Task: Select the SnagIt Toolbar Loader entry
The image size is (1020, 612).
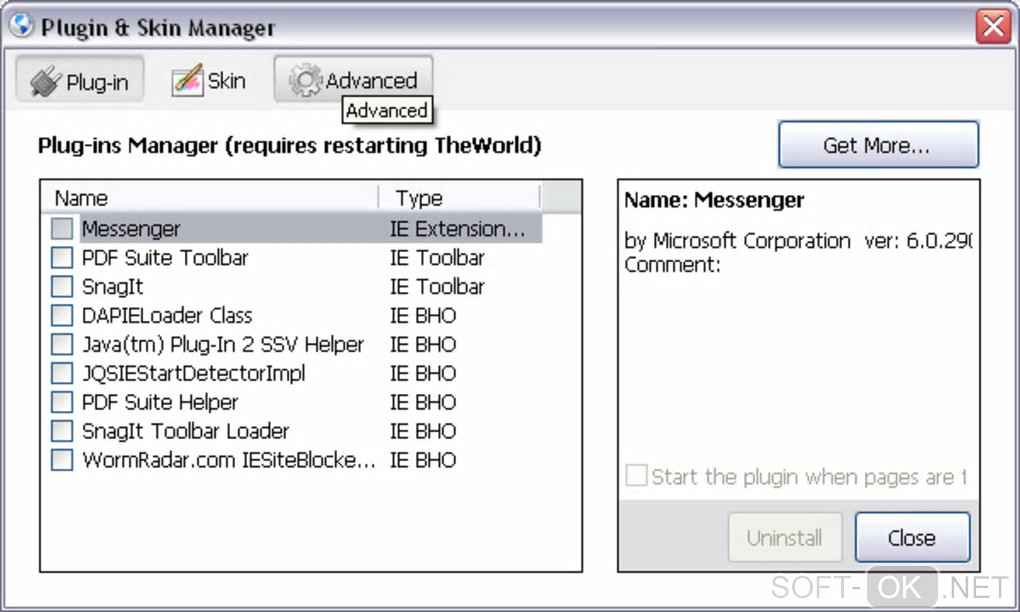Action: (x=185, y=431)
